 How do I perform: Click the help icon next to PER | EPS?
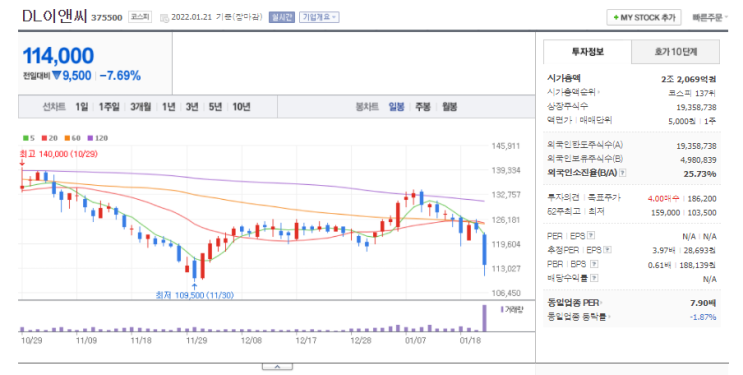pos(591,236)
